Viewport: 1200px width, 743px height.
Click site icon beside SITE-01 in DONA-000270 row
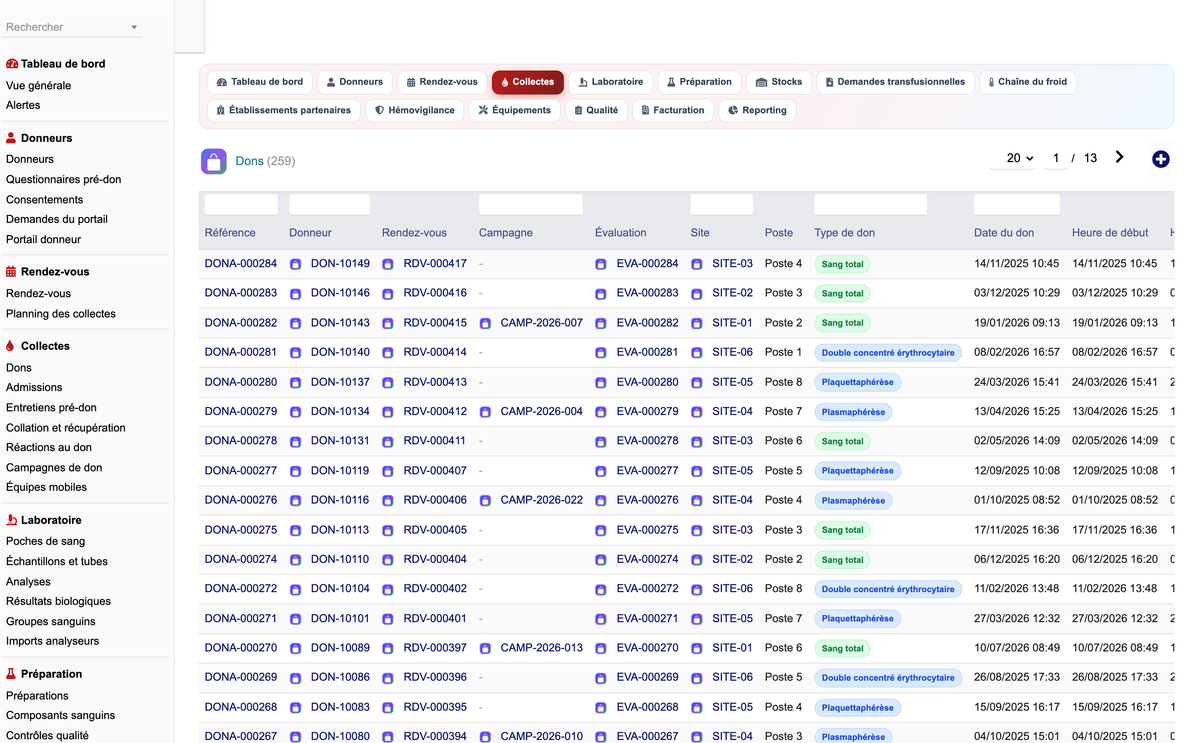pyautogui.click(x=697, y=649)
